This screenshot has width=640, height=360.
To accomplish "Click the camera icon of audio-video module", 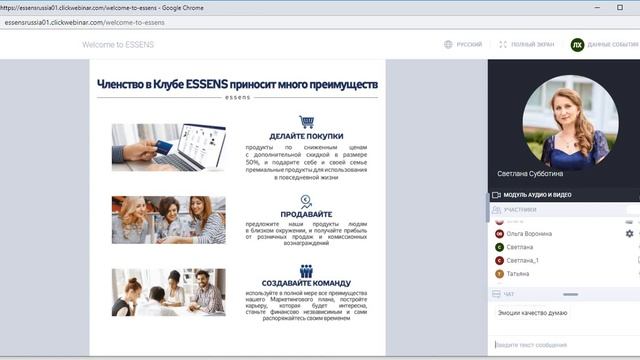I will [496, 195].
